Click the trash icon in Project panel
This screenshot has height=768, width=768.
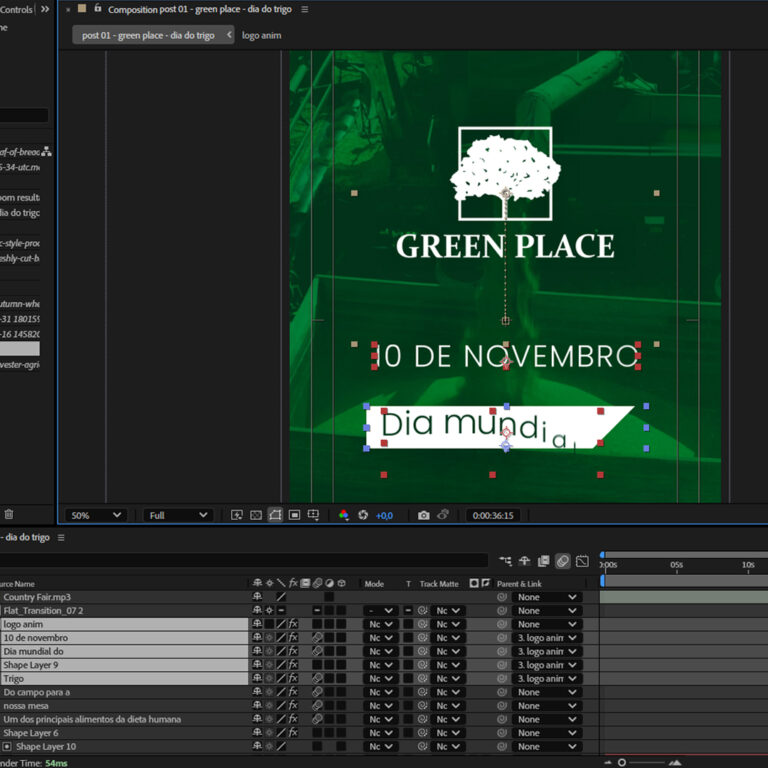pyautogui.click(x=9, y=515)
